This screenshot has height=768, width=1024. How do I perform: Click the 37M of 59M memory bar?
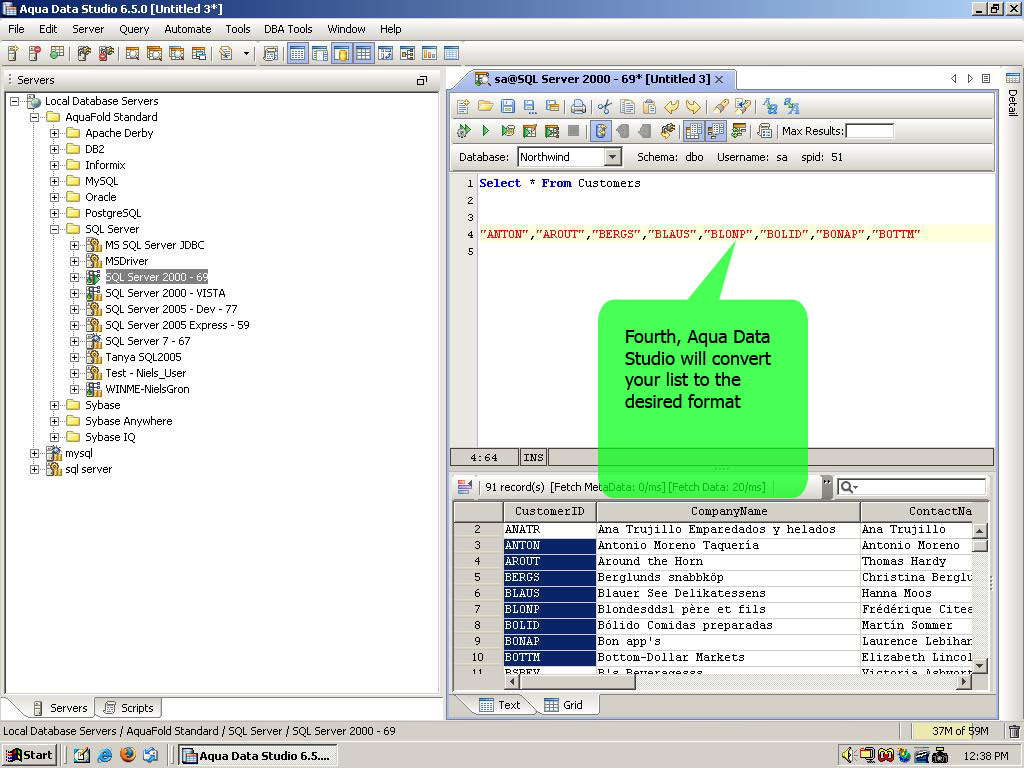click(x=952, y=731)
